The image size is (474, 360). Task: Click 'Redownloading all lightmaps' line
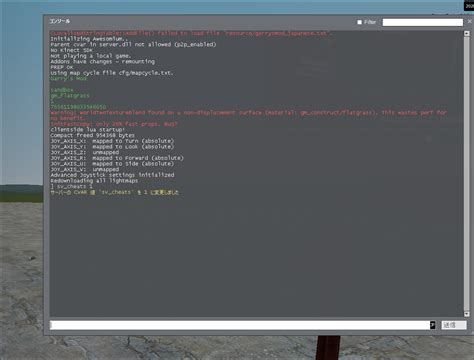pyautogui.click(x=94, y=181)
